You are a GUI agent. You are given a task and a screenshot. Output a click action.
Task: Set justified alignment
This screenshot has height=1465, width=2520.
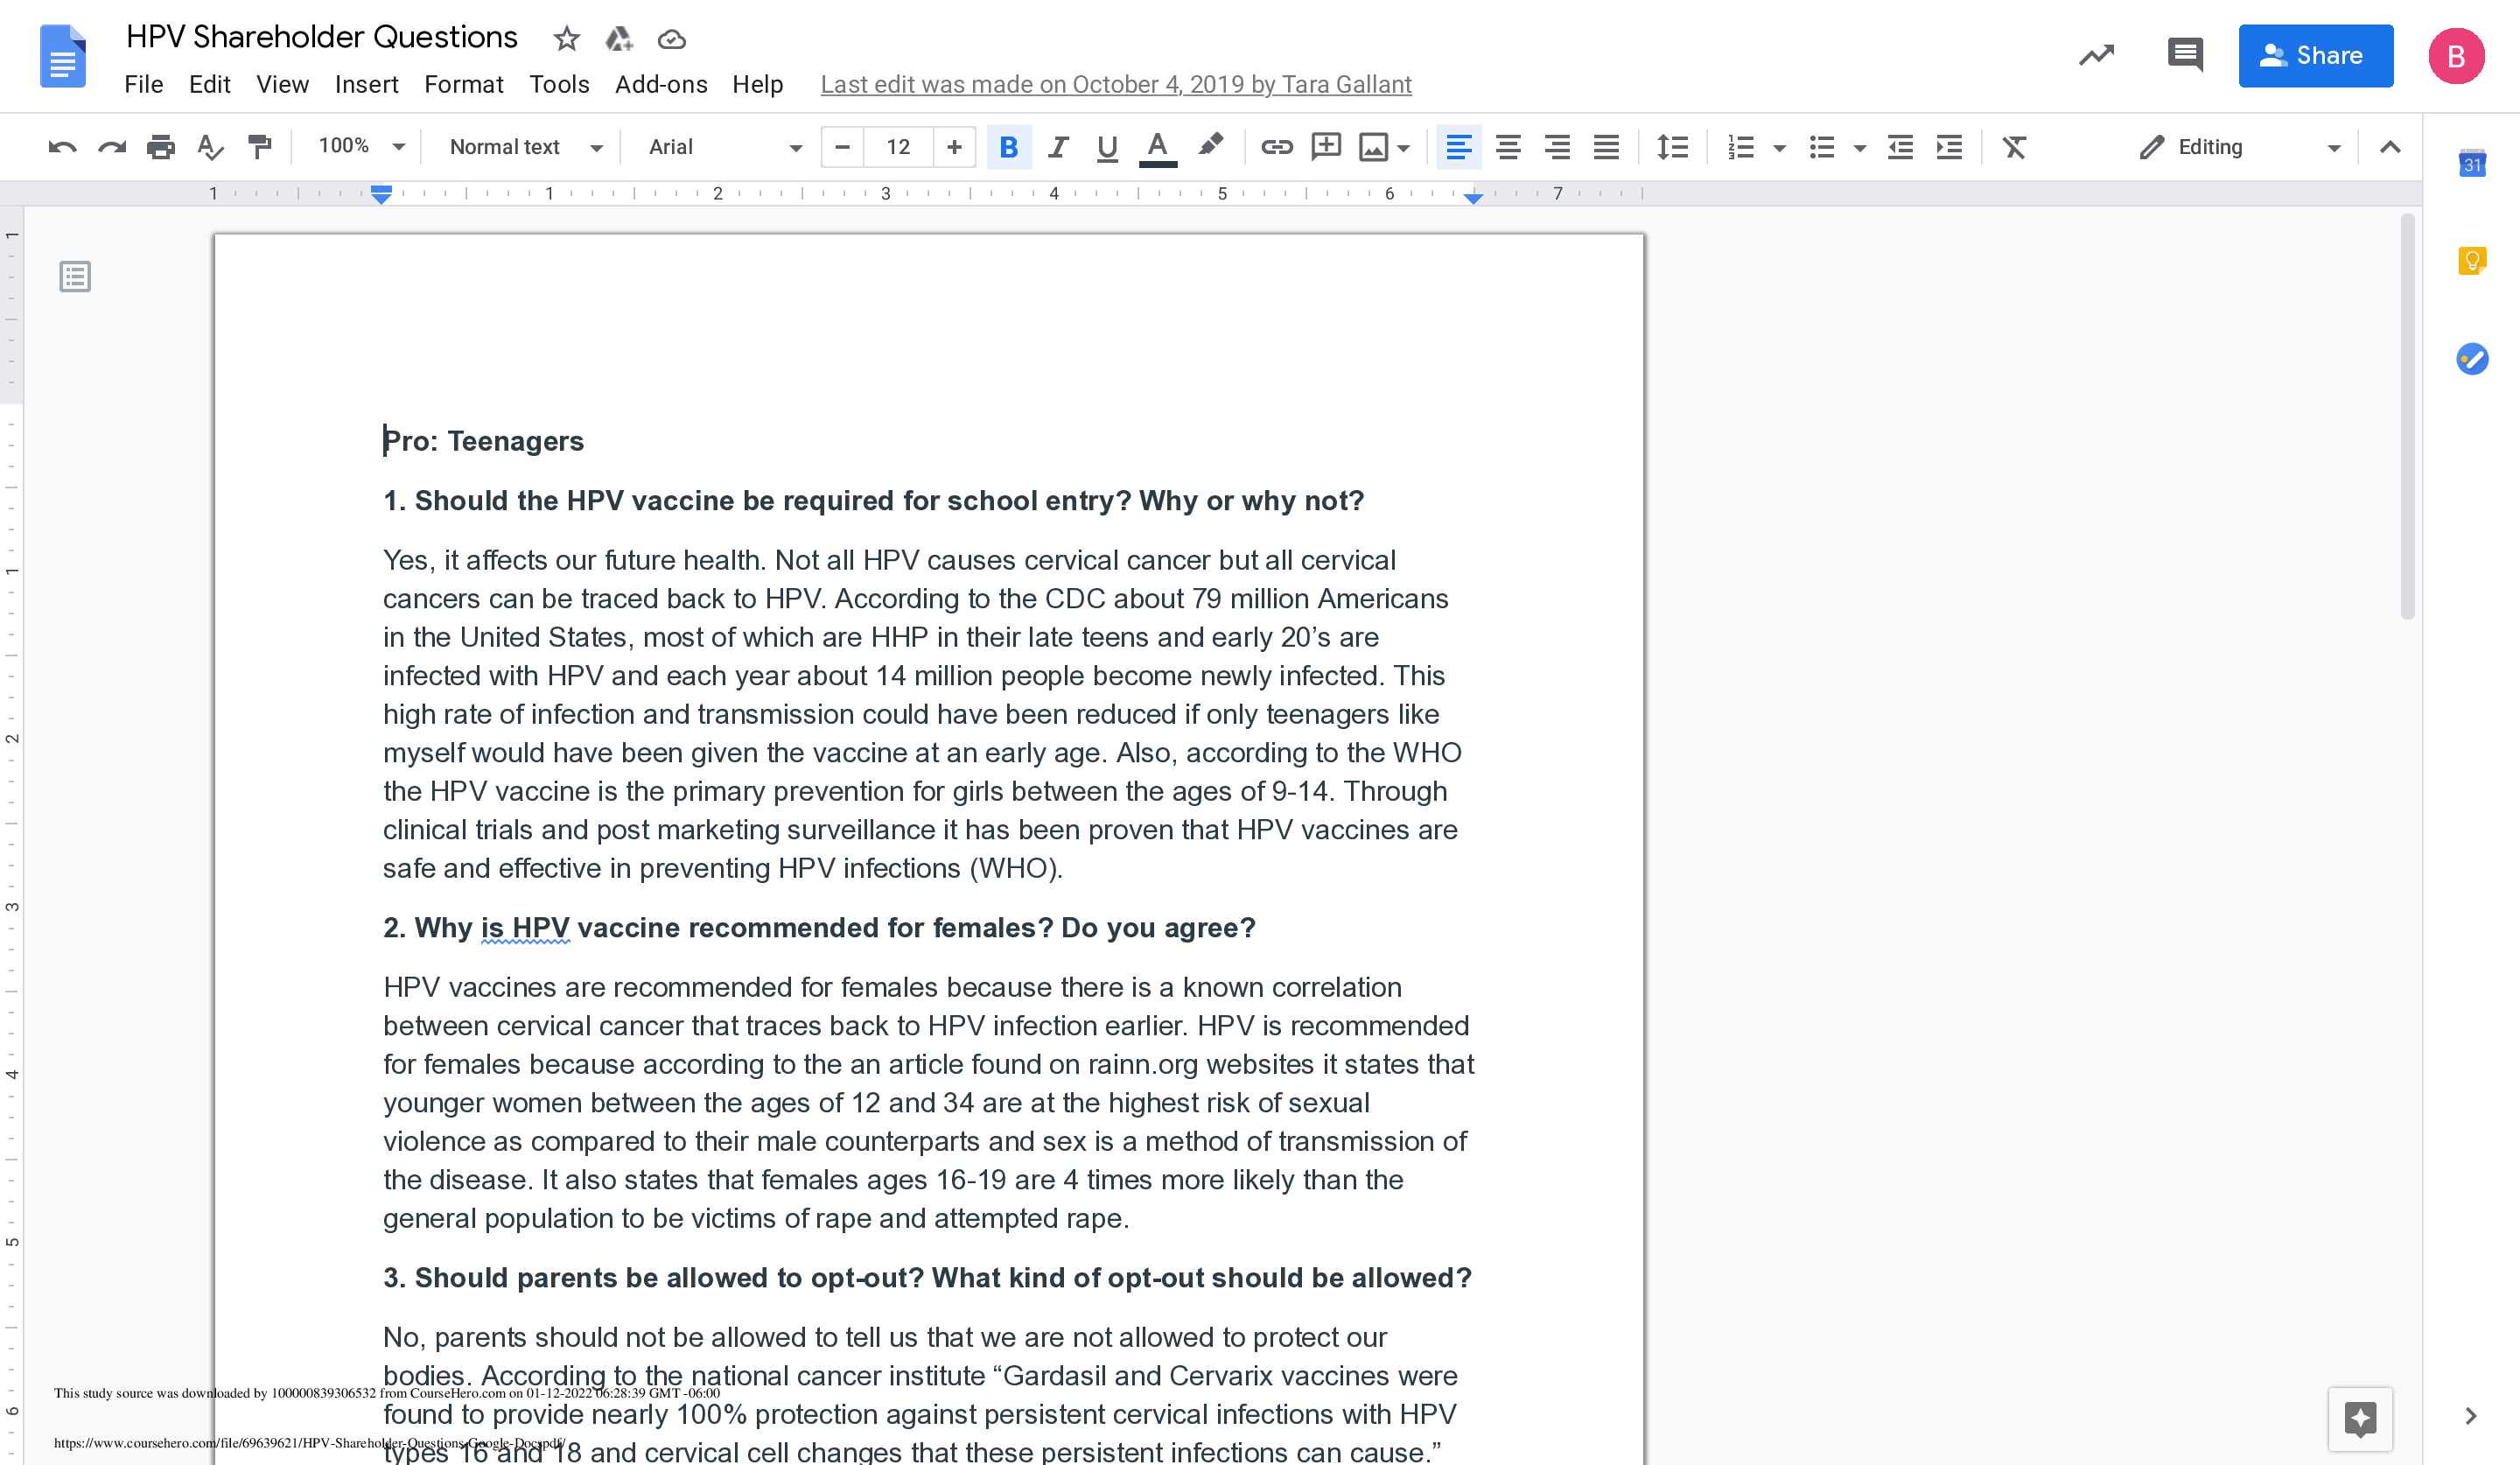pyautogui.click(x=1605, y=147)
